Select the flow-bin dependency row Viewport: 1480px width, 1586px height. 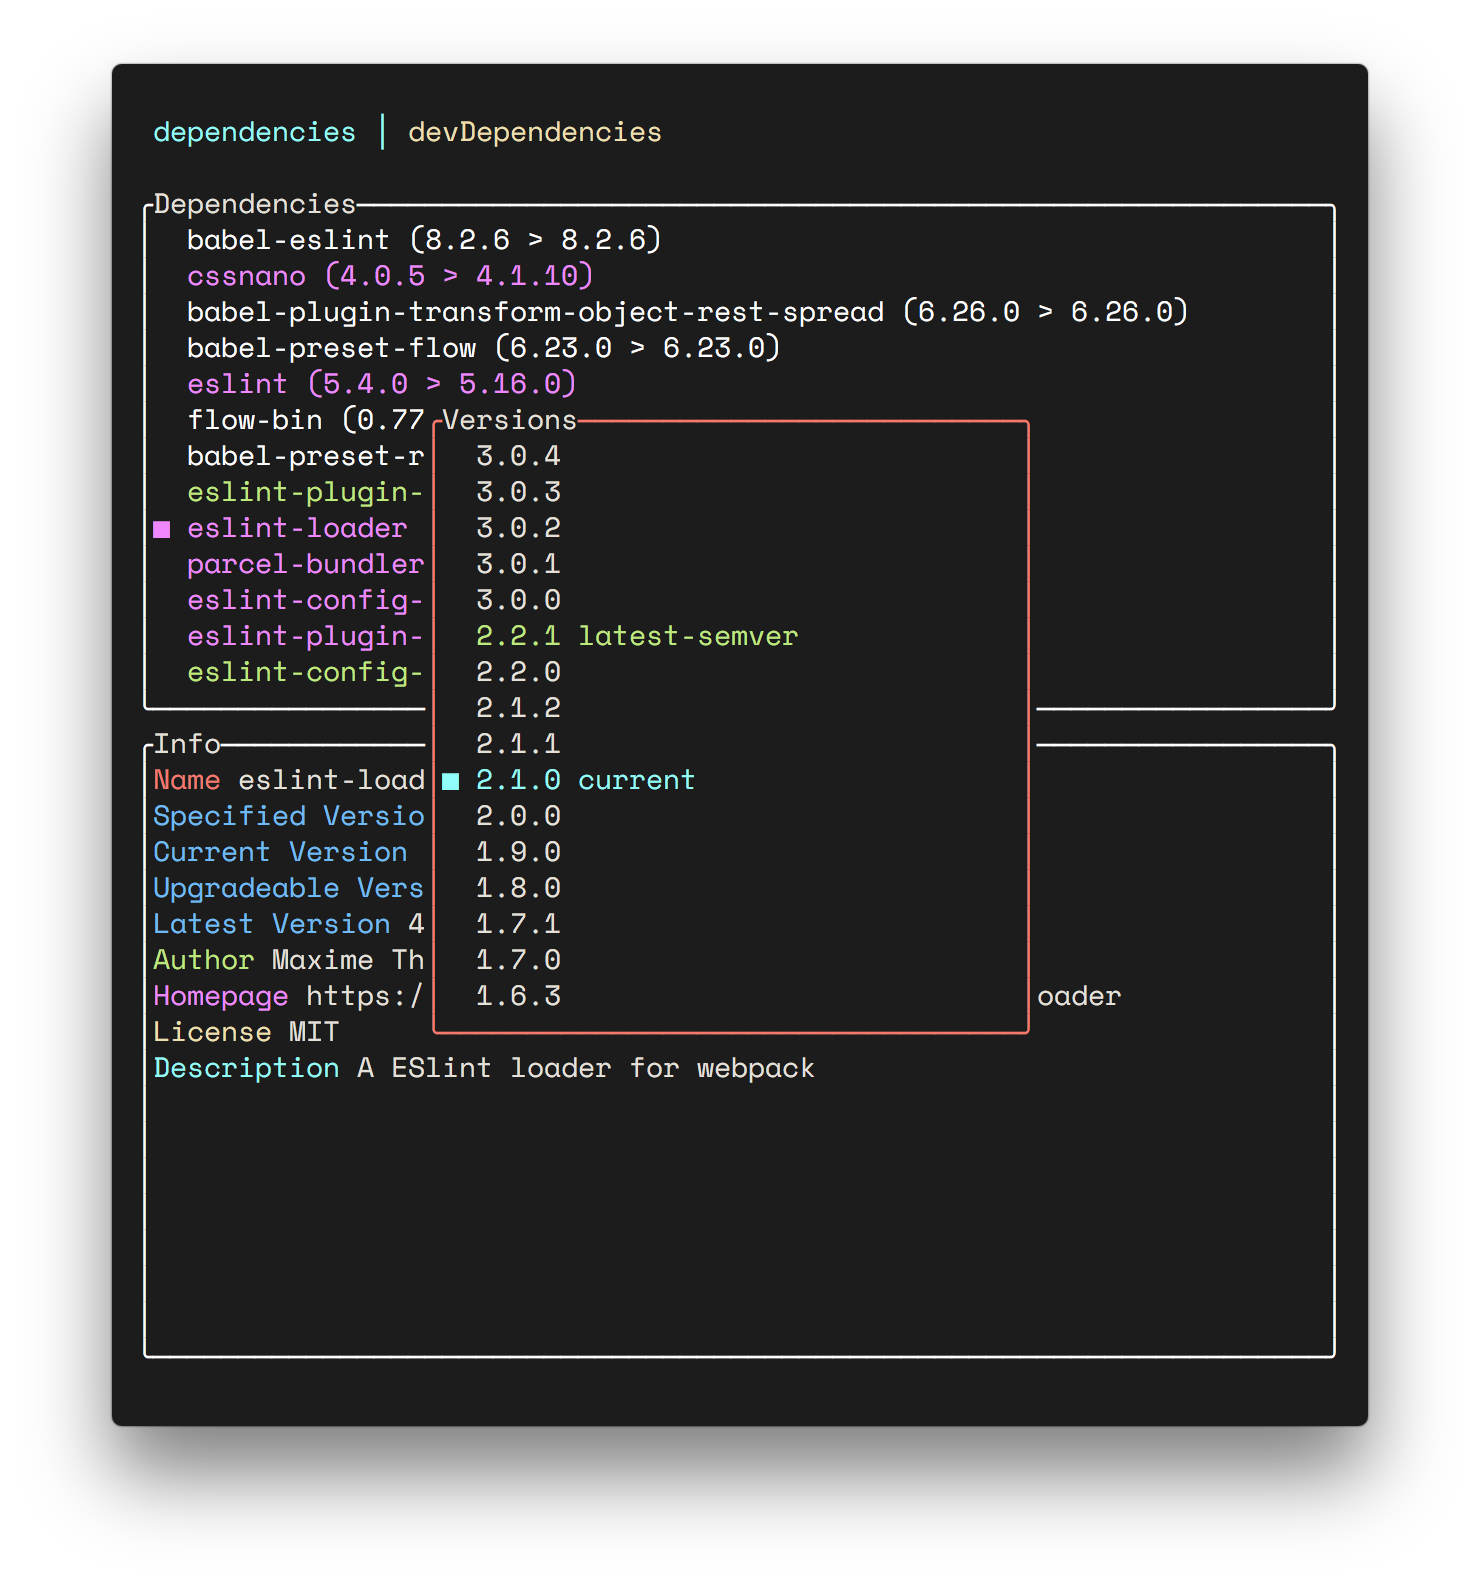(305, 420)
